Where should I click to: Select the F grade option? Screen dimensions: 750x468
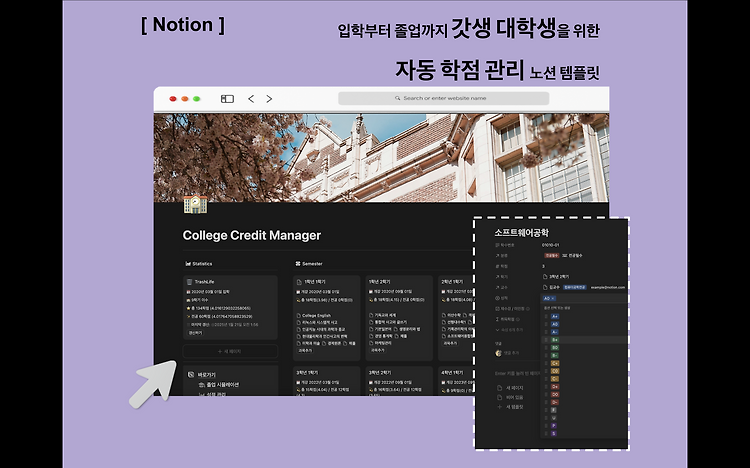(x=554, y=410)
